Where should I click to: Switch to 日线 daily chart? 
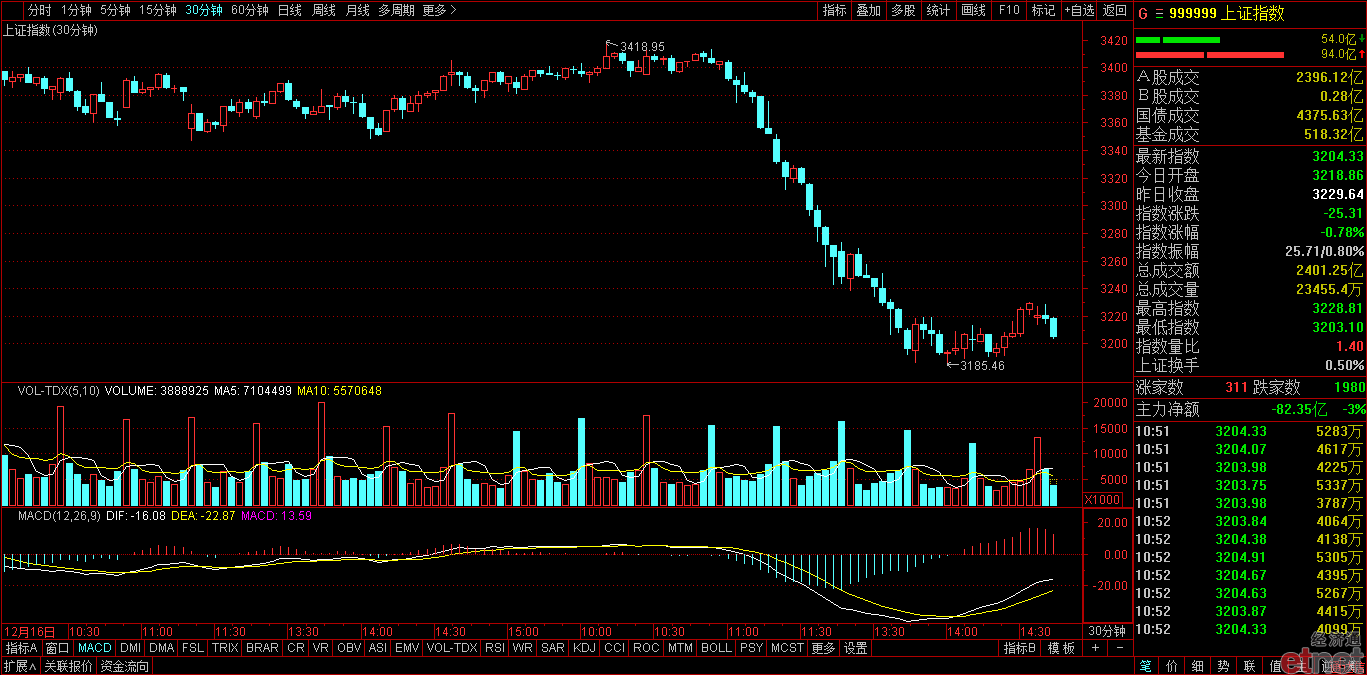click(x=289, y=10)
